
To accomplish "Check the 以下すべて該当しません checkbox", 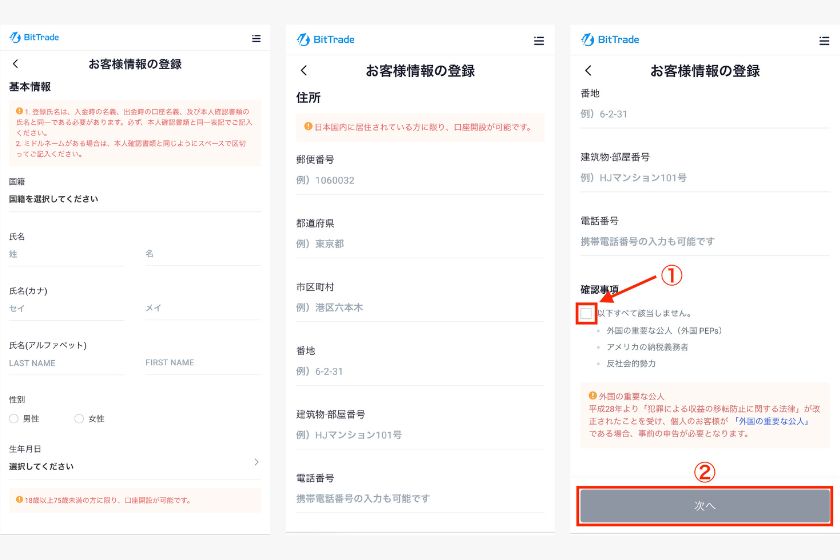I will 586,313.
